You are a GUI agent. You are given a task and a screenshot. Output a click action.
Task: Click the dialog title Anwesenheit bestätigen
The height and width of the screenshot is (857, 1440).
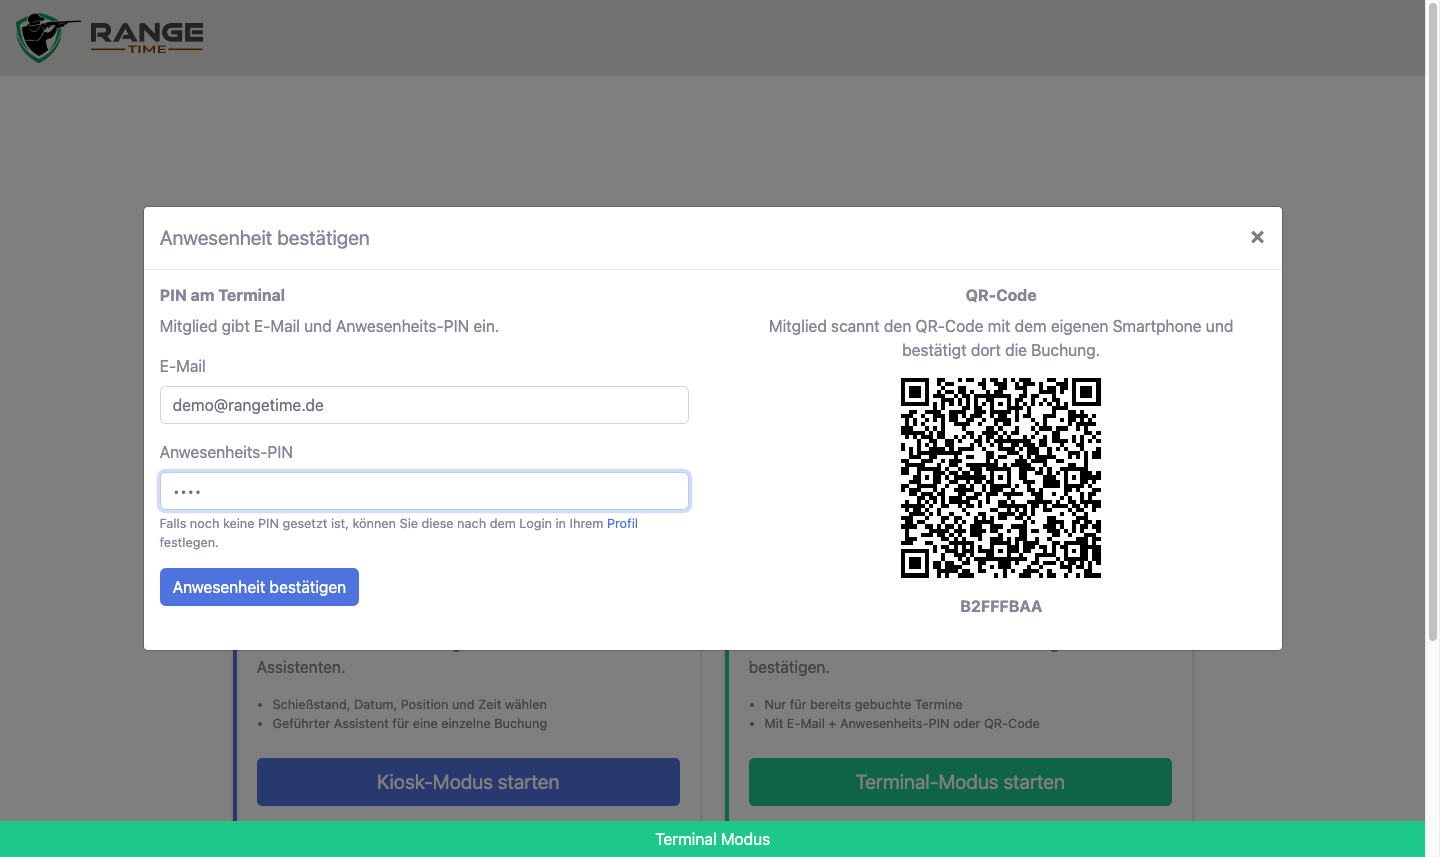pyautogui.click(x=265, y=238)
